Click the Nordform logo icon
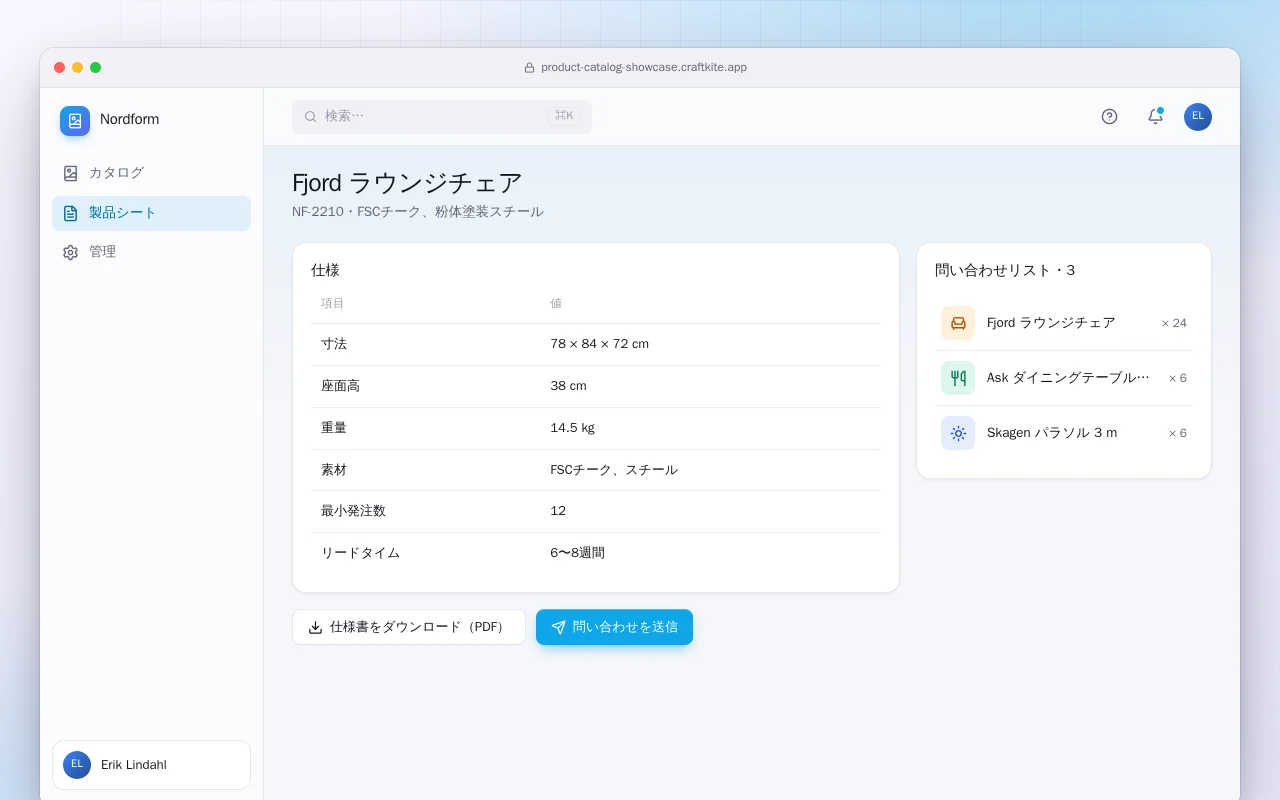The width and height of the screenshot is (1280, 800). (x=75, y=121)
